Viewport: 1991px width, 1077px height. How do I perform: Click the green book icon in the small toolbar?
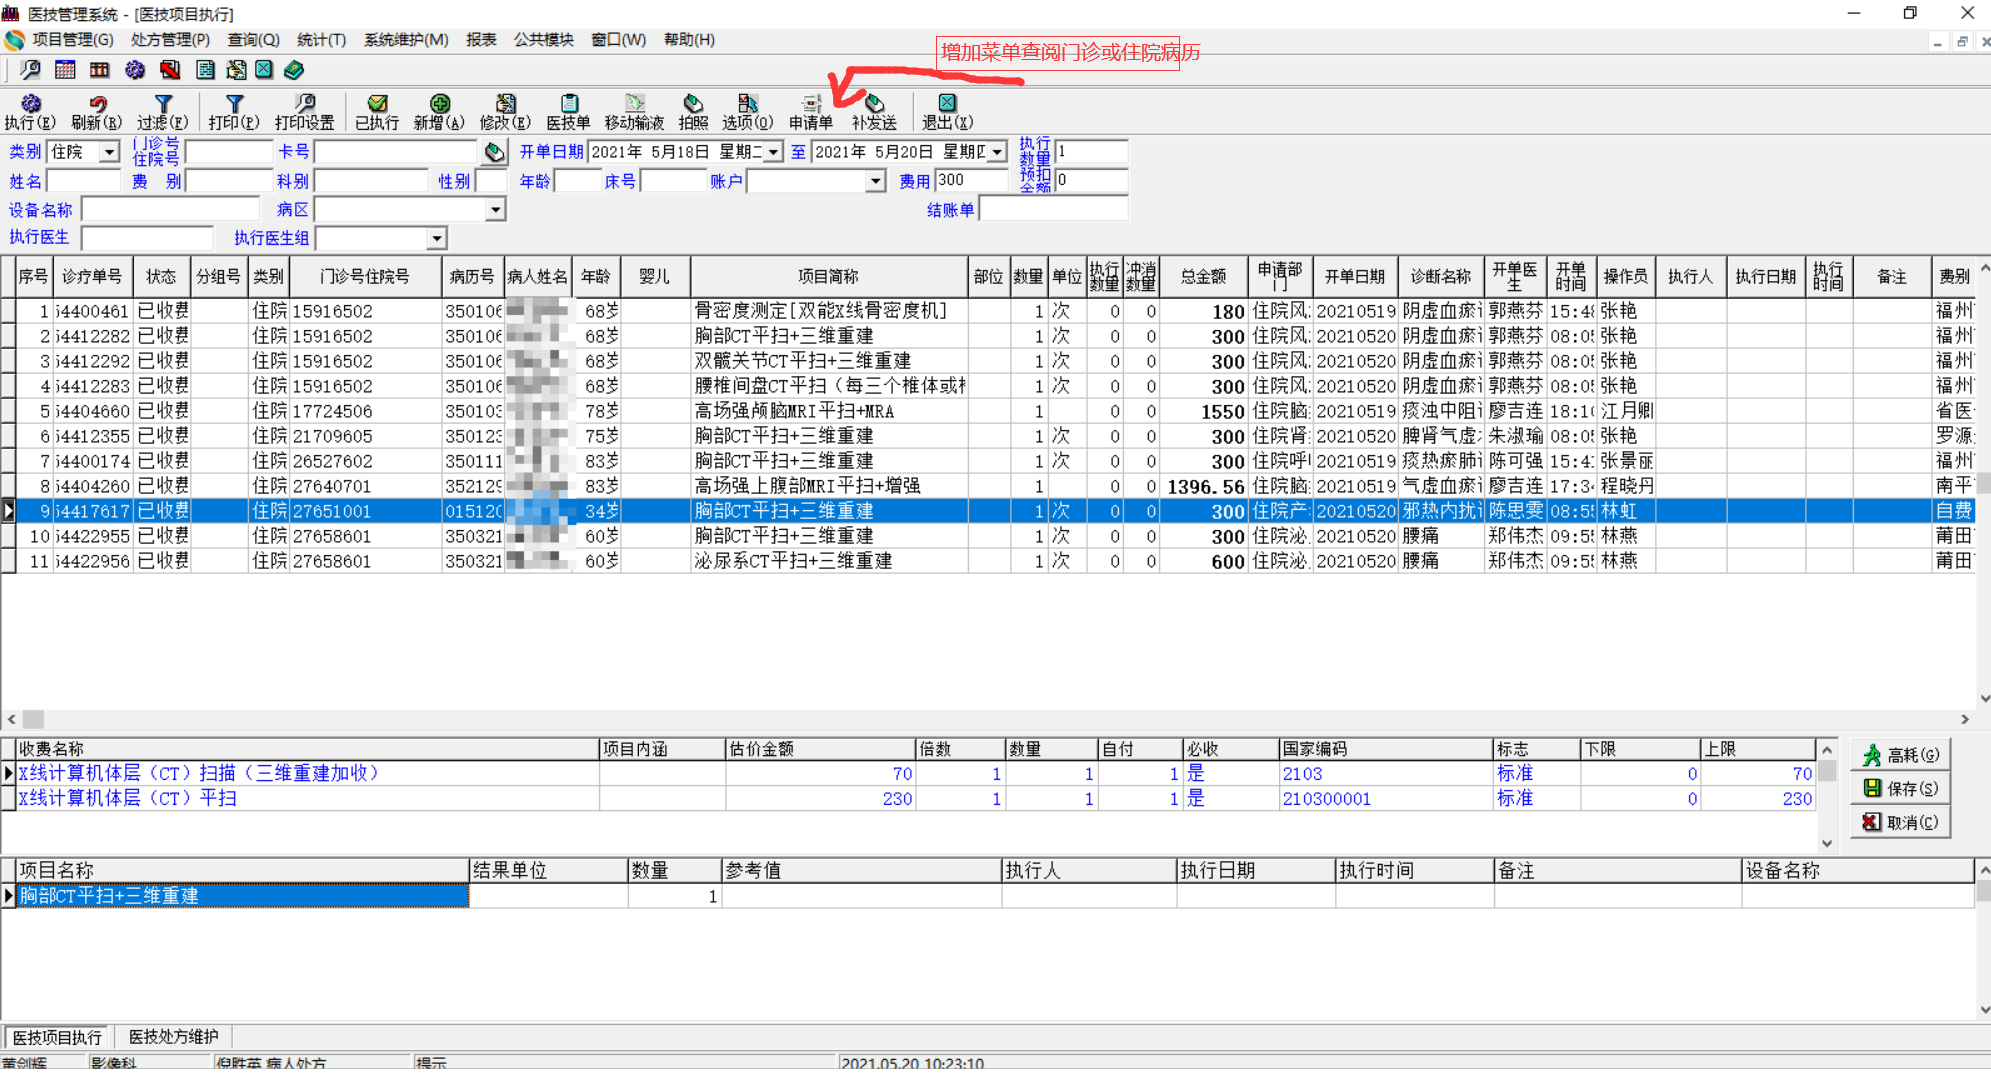coord(294,70)
